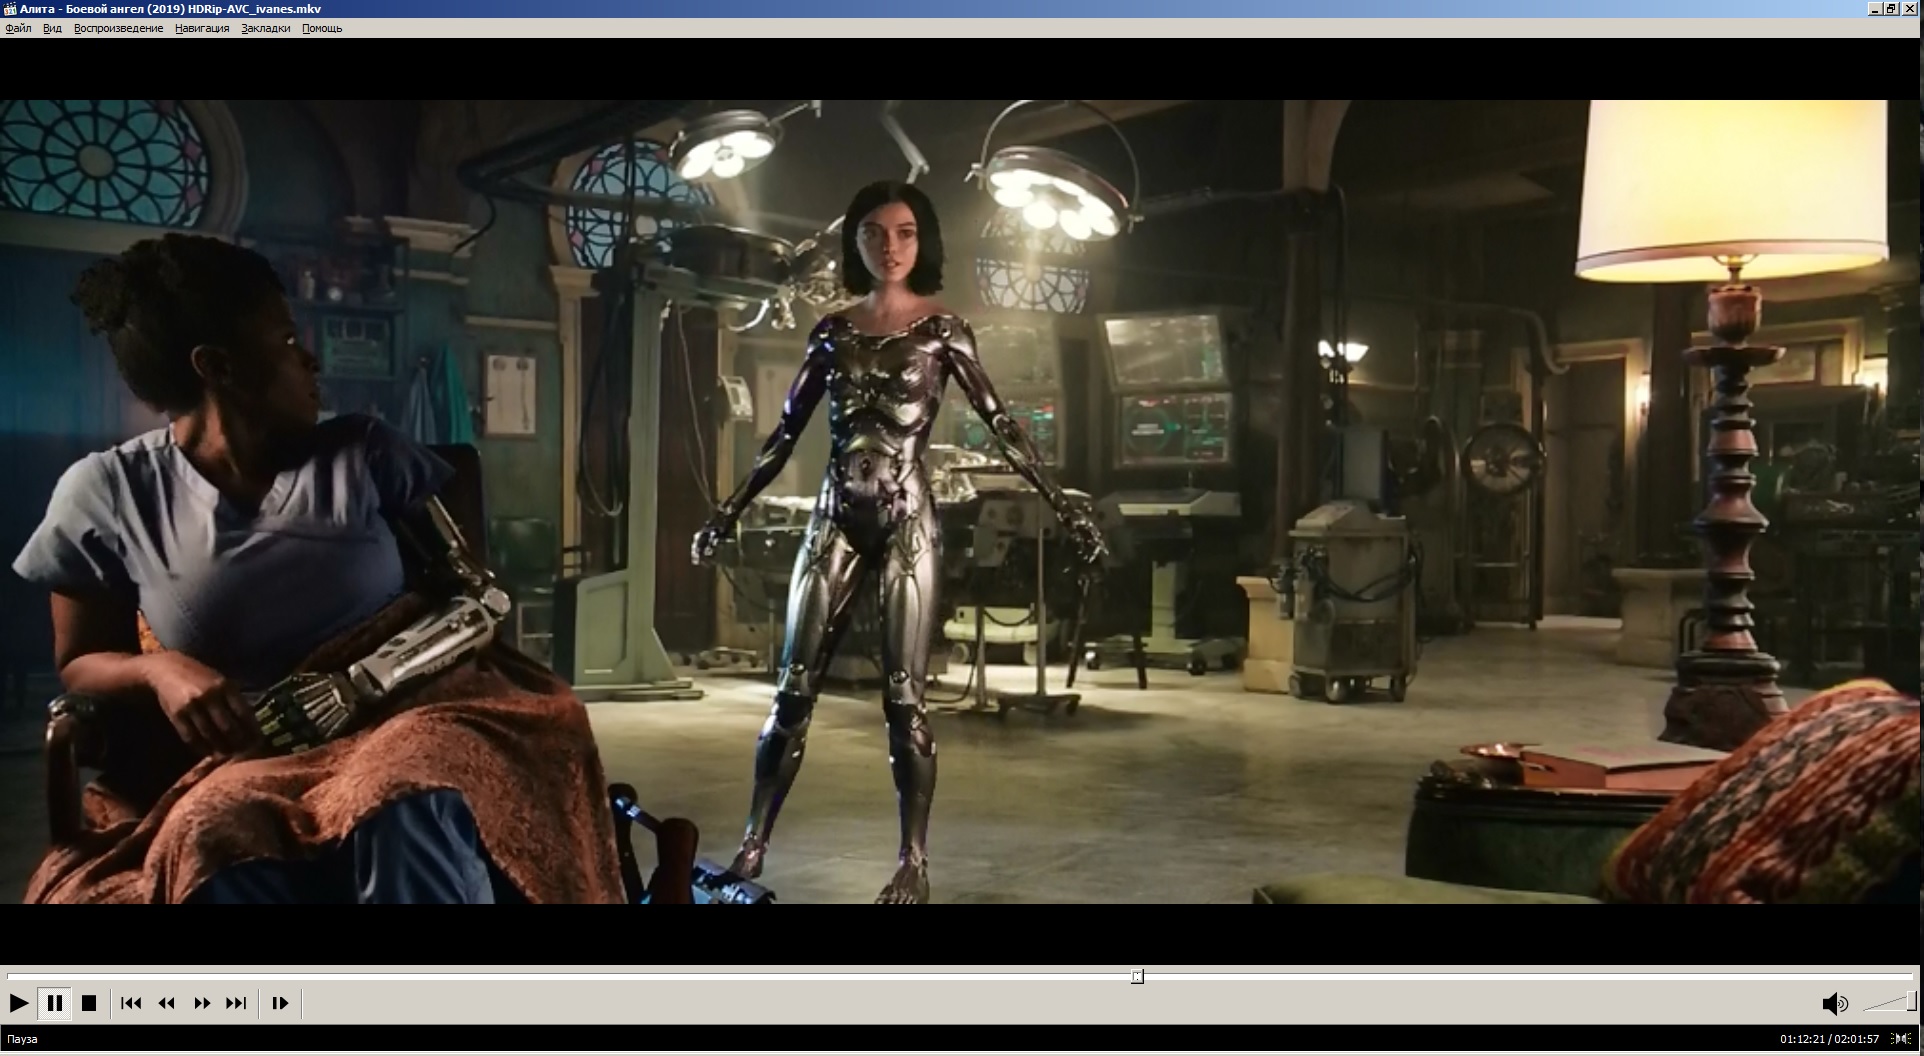Screen dimensions: 1924x1056
Task: Click the seek bar thumb marker
Action: 1137,976
